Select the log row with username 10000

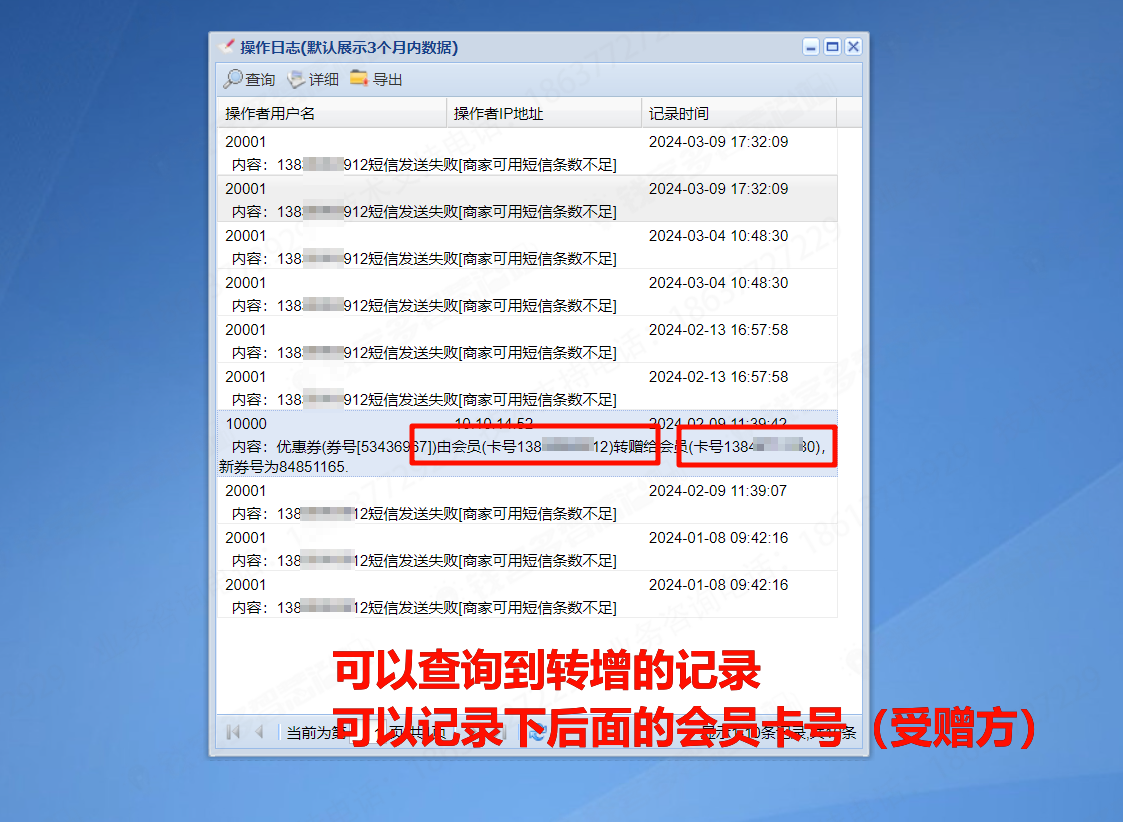527,444
